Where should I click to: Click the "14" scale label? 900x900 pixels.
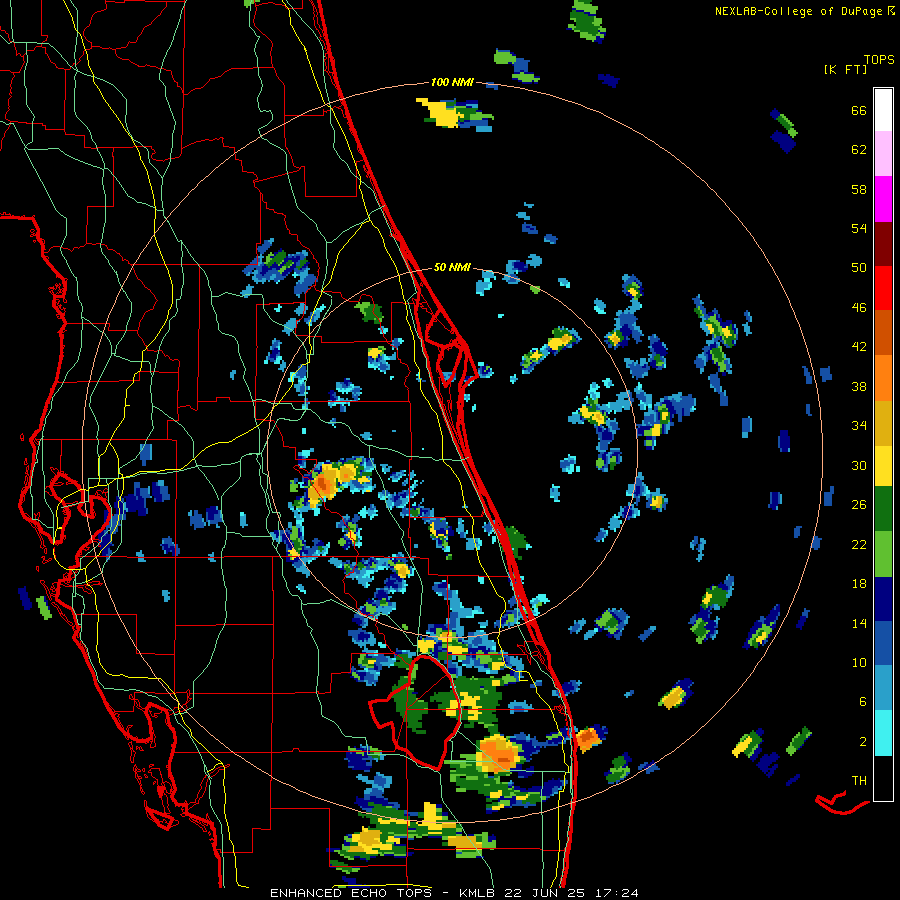859,623
